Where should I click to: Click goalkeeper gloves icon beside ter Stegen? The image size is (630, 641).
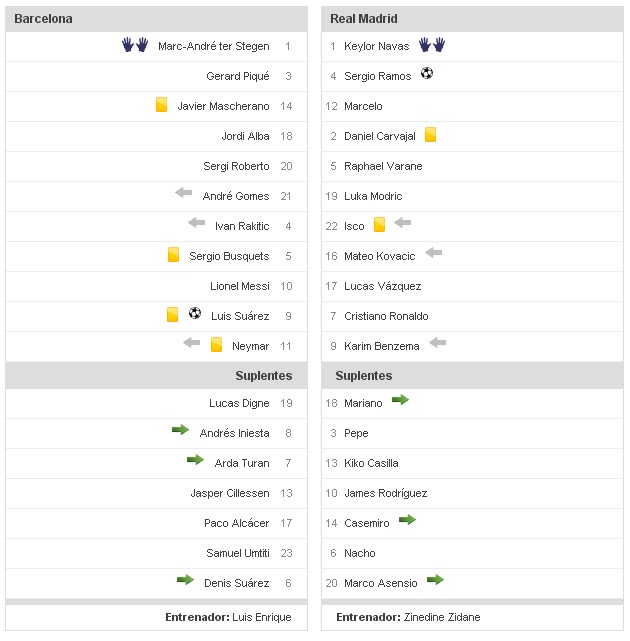tap(135, 45)
